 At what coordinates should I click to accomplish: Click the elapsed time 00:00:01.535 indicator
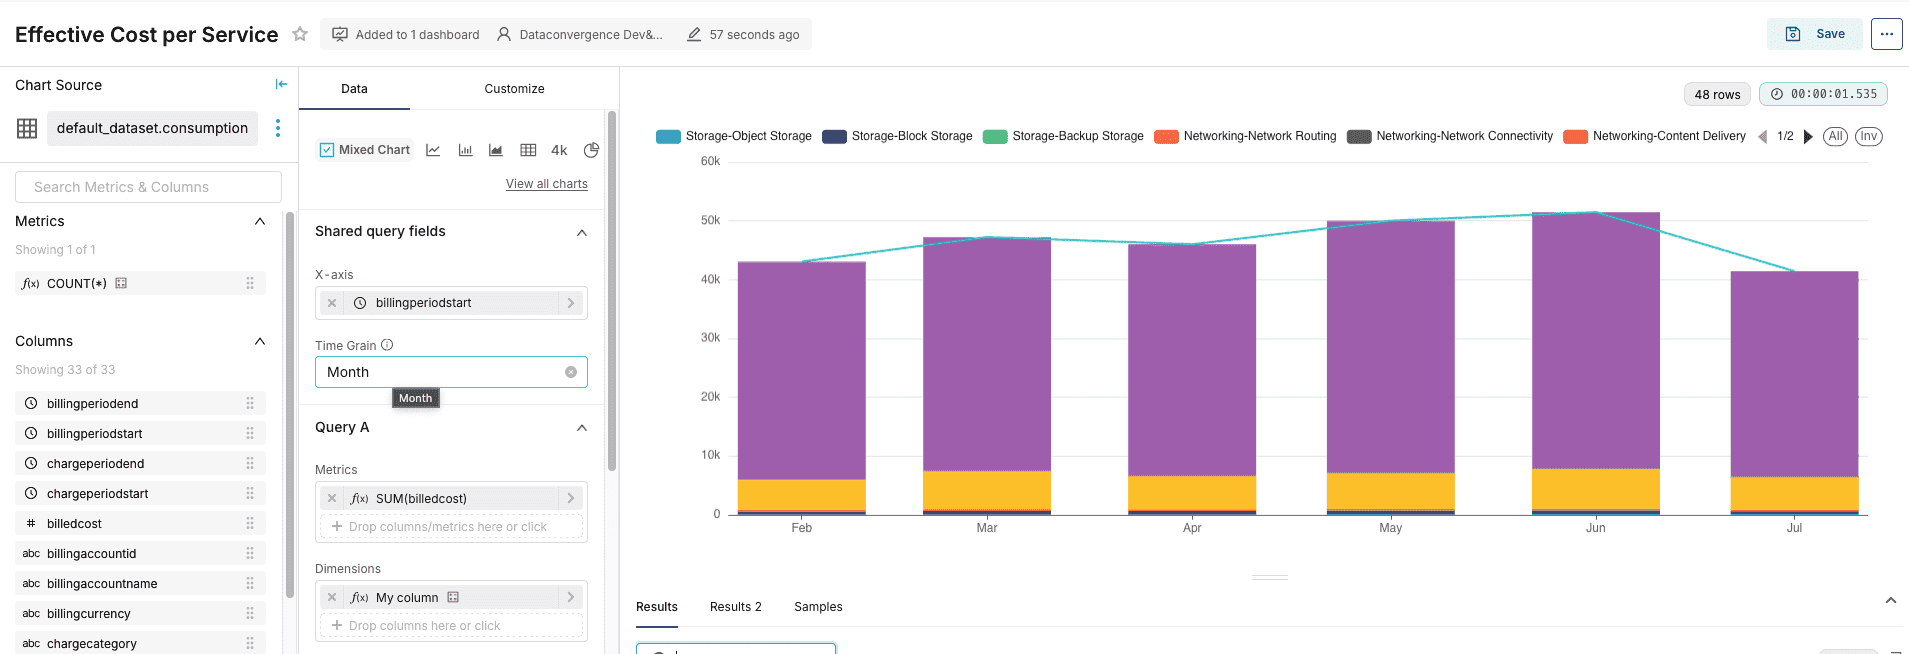(1823, 94)
